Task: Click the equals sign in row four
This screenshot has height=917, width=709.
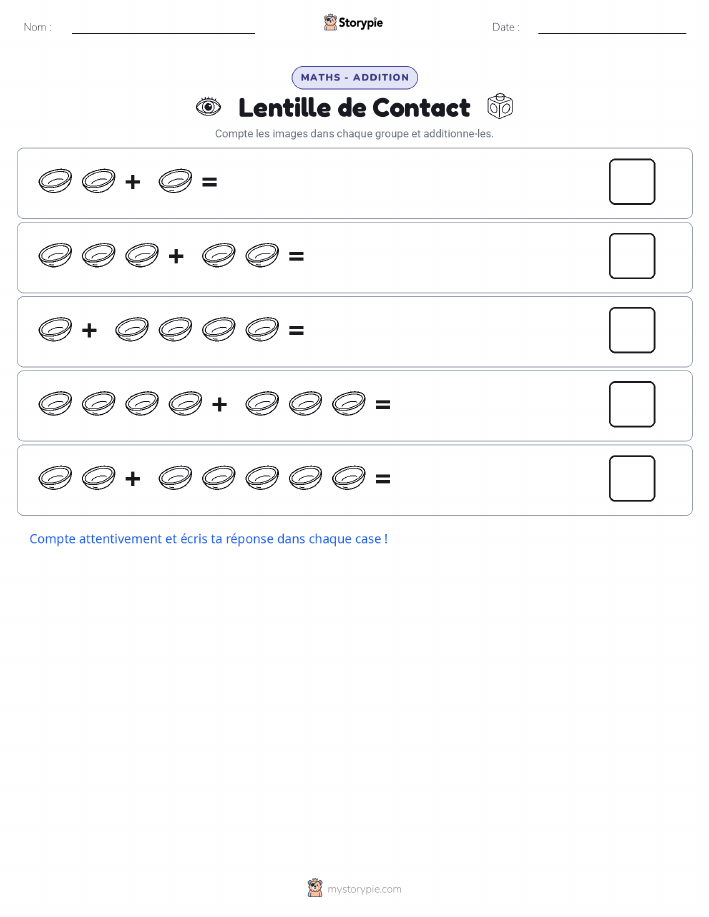Action: tap(383, 404)
